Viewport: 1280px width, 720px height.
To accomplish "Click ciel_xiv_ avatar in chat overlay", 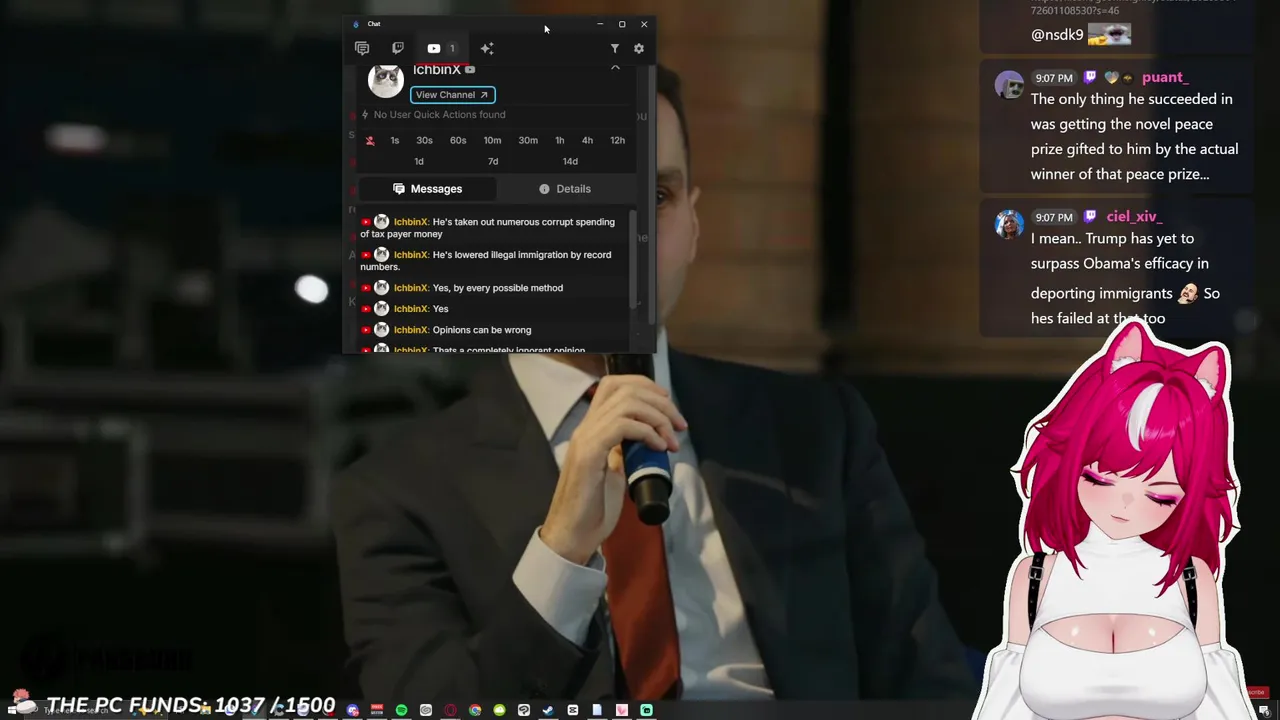I will 1009,224.
